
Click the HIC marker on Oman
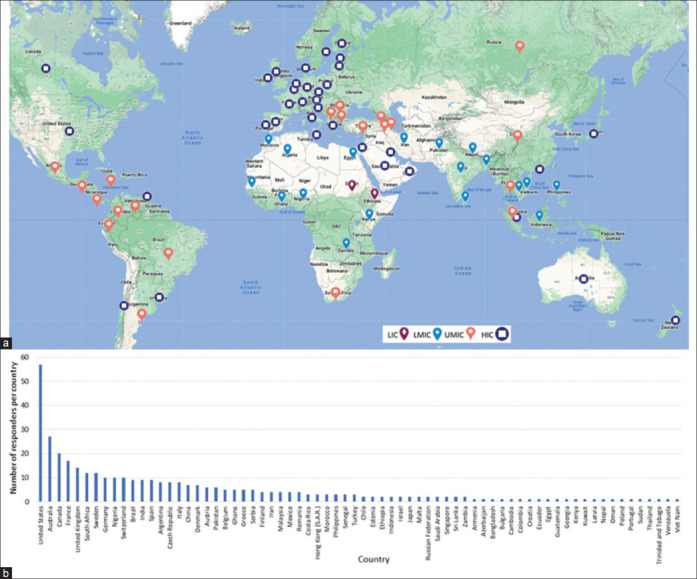(x=410, y=171)
